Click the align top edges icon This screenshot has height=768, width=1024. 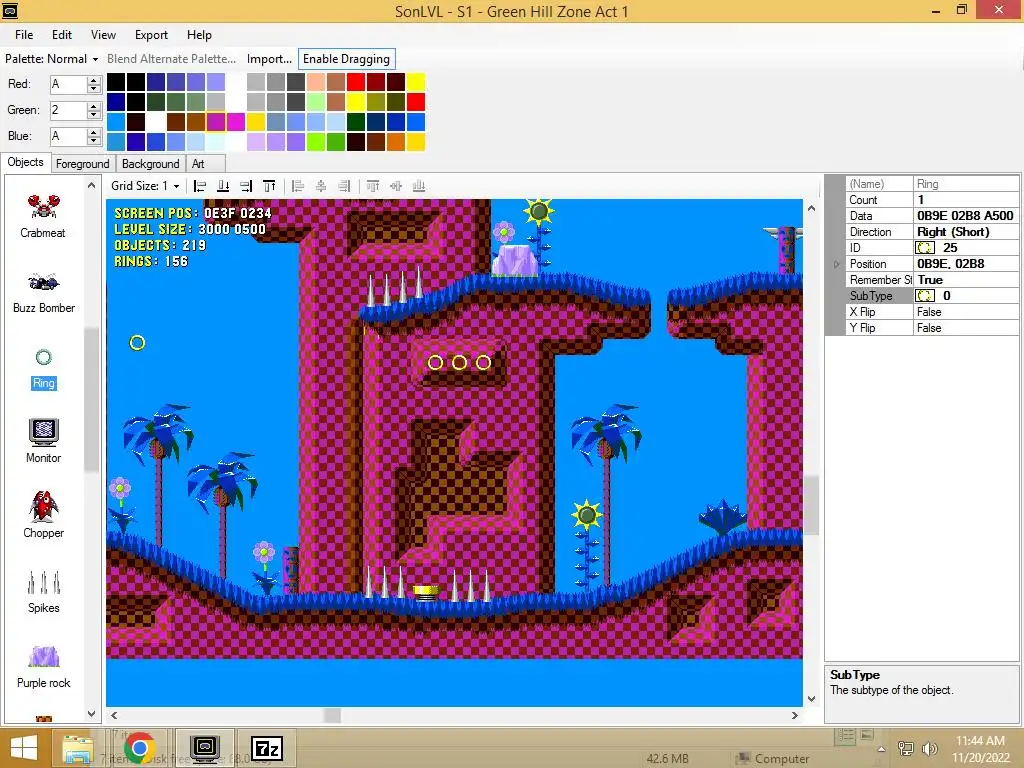(373, 186)
